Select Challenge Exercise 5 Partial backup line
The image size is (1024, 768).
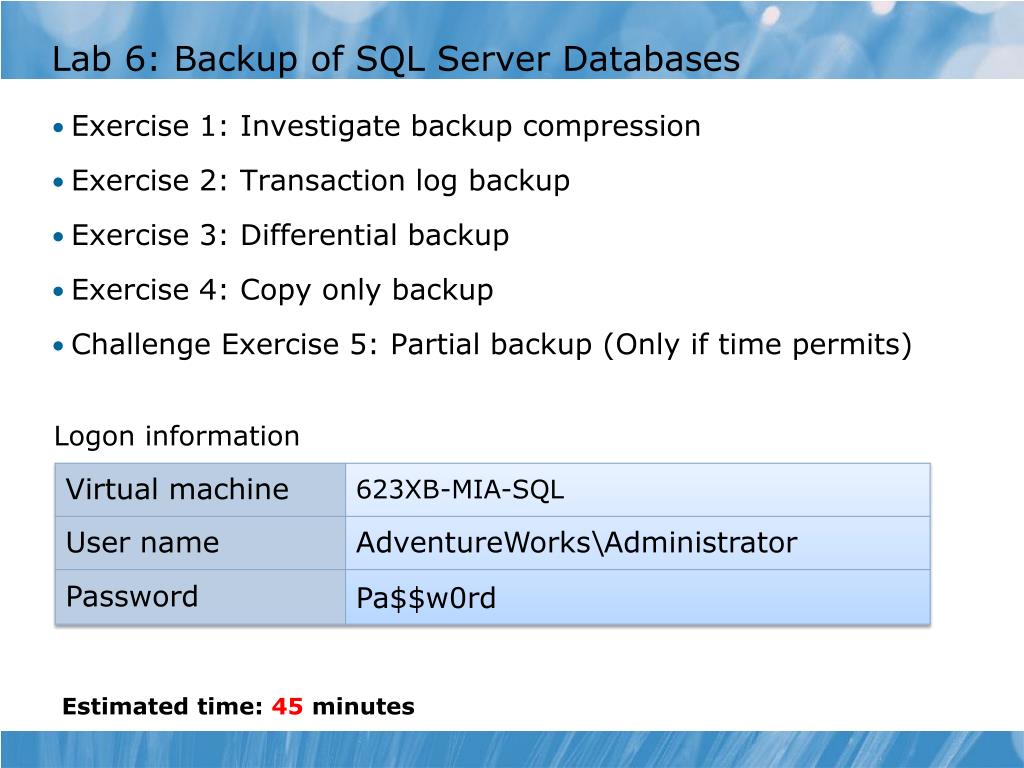point(492,344)
